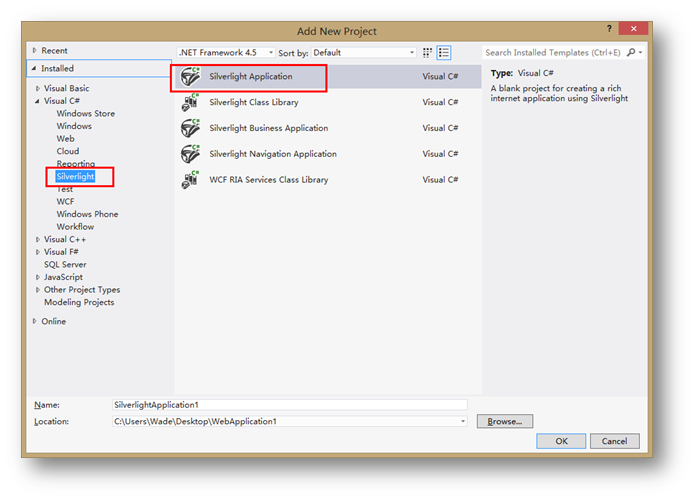695x500 pixels.
Task: Choose Silverlight Business Application template name
Action: point(269,128)
